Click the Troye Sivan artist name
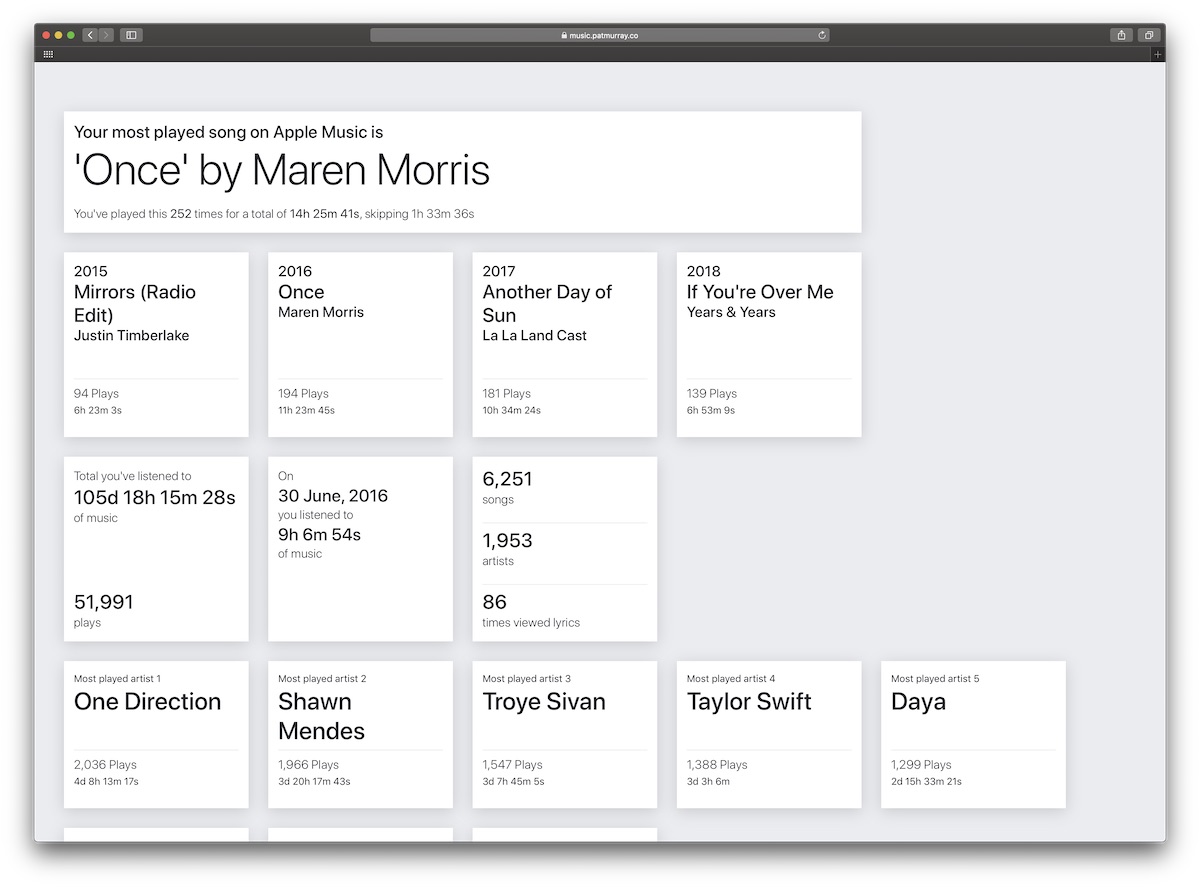This screenshot has width=1200, height=887. [544, 702]
